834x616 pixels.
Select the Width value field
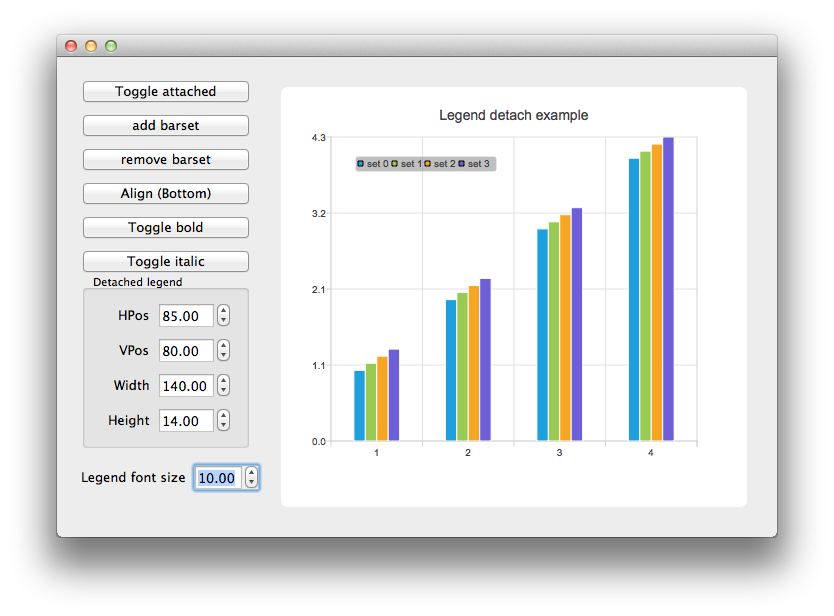[x=186, y=386]
